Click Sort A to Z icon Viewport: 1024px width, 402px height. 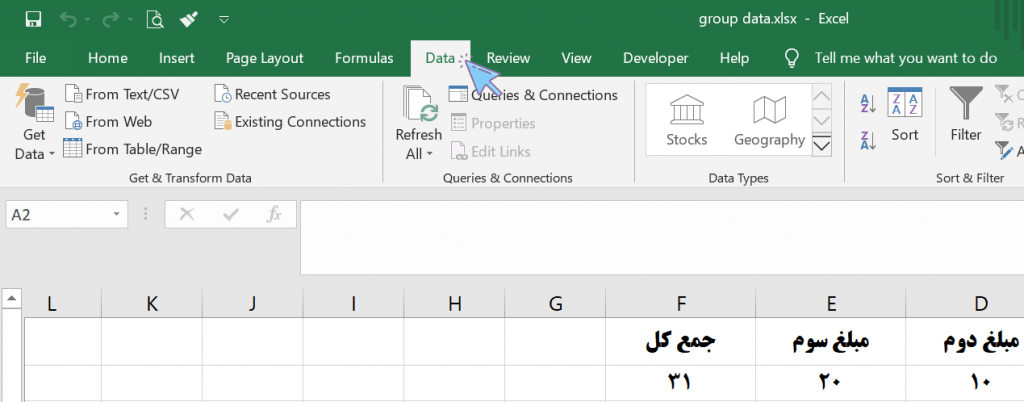868,103
